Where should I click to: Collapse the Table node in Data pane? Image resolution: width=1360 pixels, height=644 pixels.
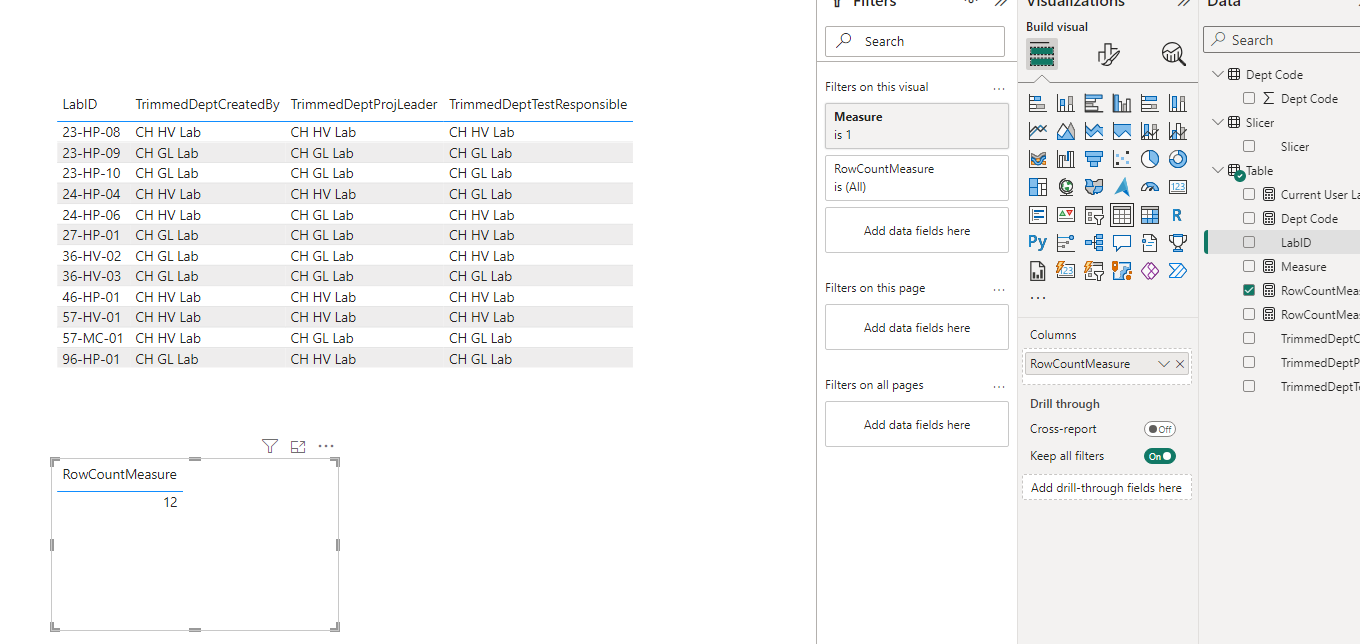1217,170
